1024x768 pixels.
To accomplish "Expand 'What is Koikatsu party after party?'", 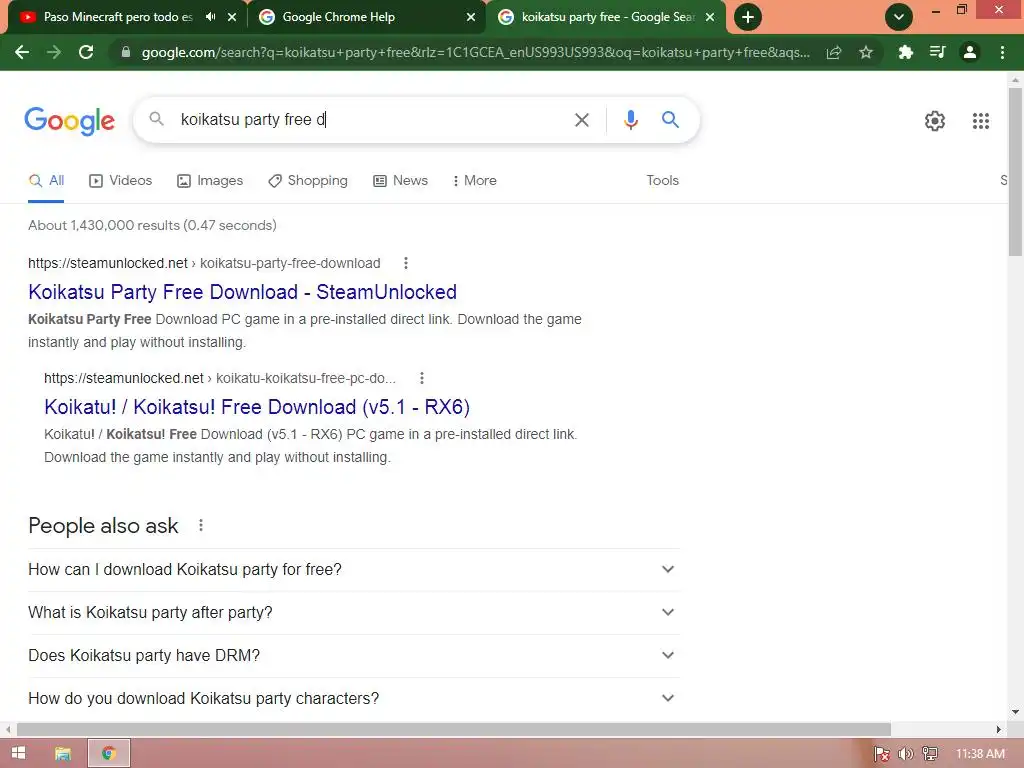I will (353, 613).
